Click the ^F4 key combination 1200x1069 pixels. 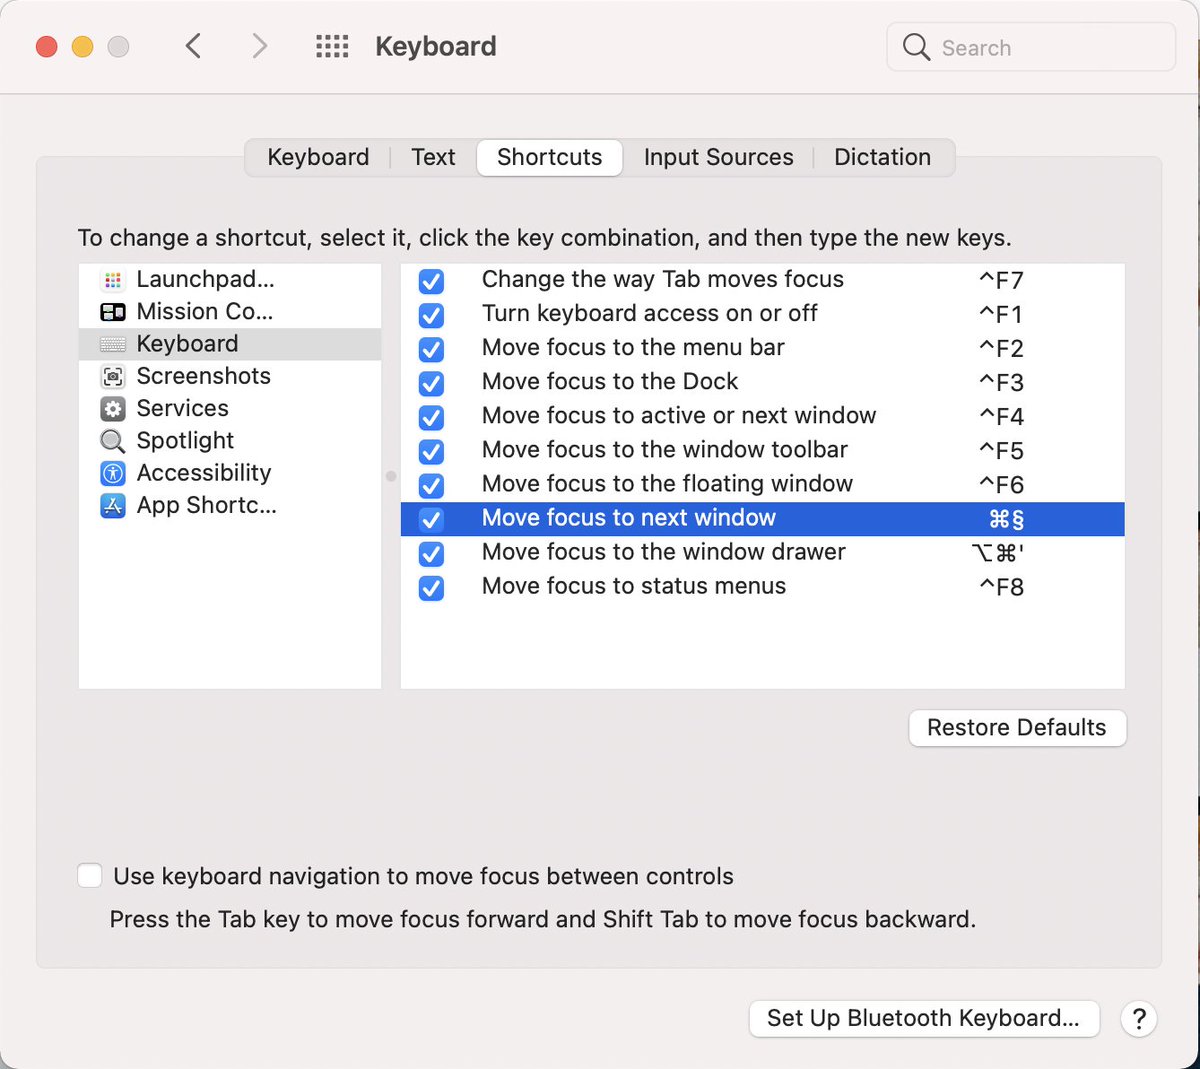pos(1001,417)
